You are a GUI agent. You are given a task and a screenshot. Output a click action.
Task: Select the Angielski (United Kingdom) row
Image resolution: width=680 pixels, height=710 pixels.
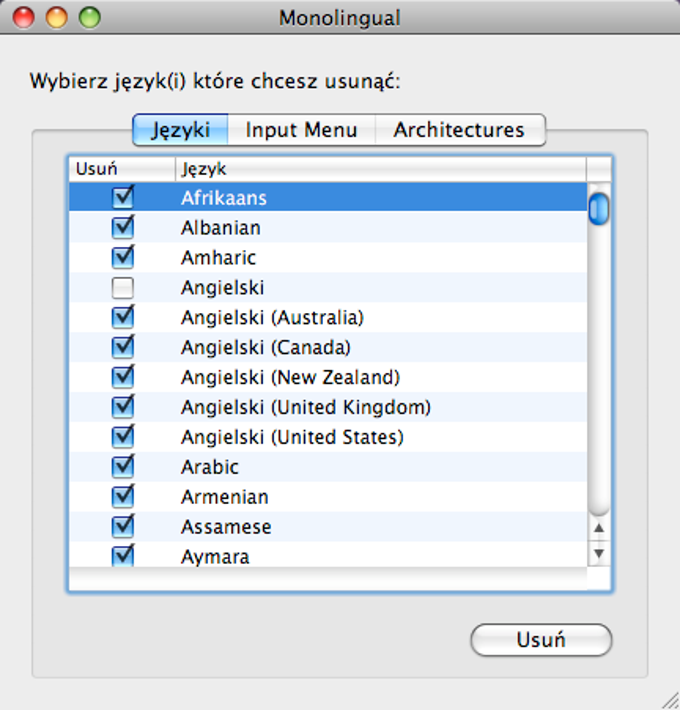coord(328,407)
